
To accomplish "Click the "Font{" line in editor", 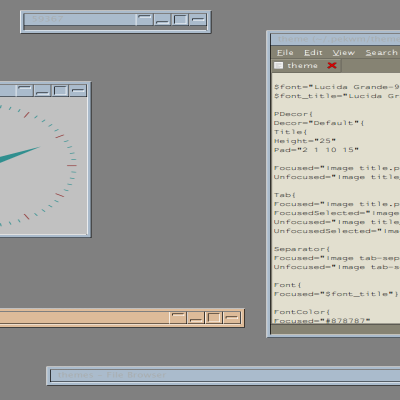I will tap(287, 285).
